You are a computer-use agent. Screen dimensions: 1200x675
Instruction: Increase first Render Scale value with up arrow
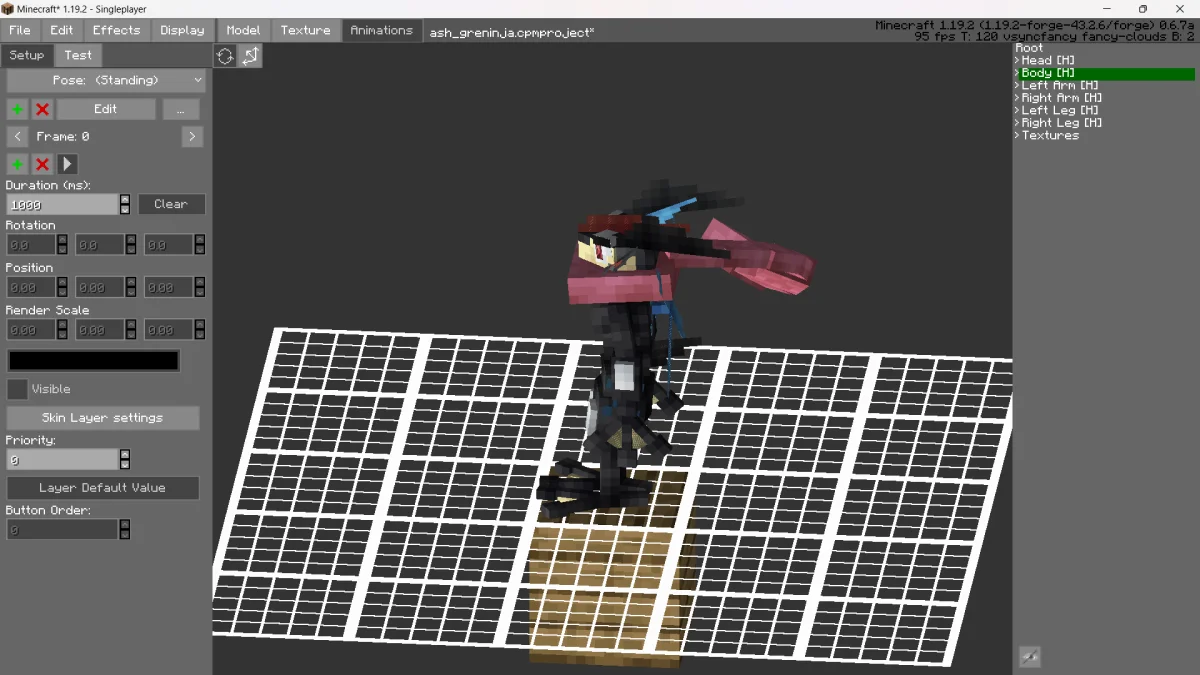[x=62, y=324]
